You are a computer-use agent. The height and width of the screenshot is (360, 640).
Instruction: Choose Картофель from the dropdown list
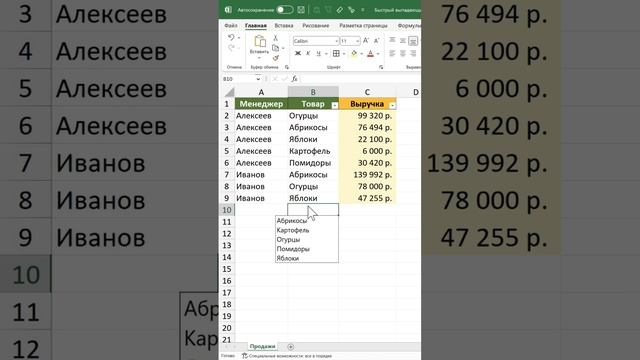(x=307, y=230)
